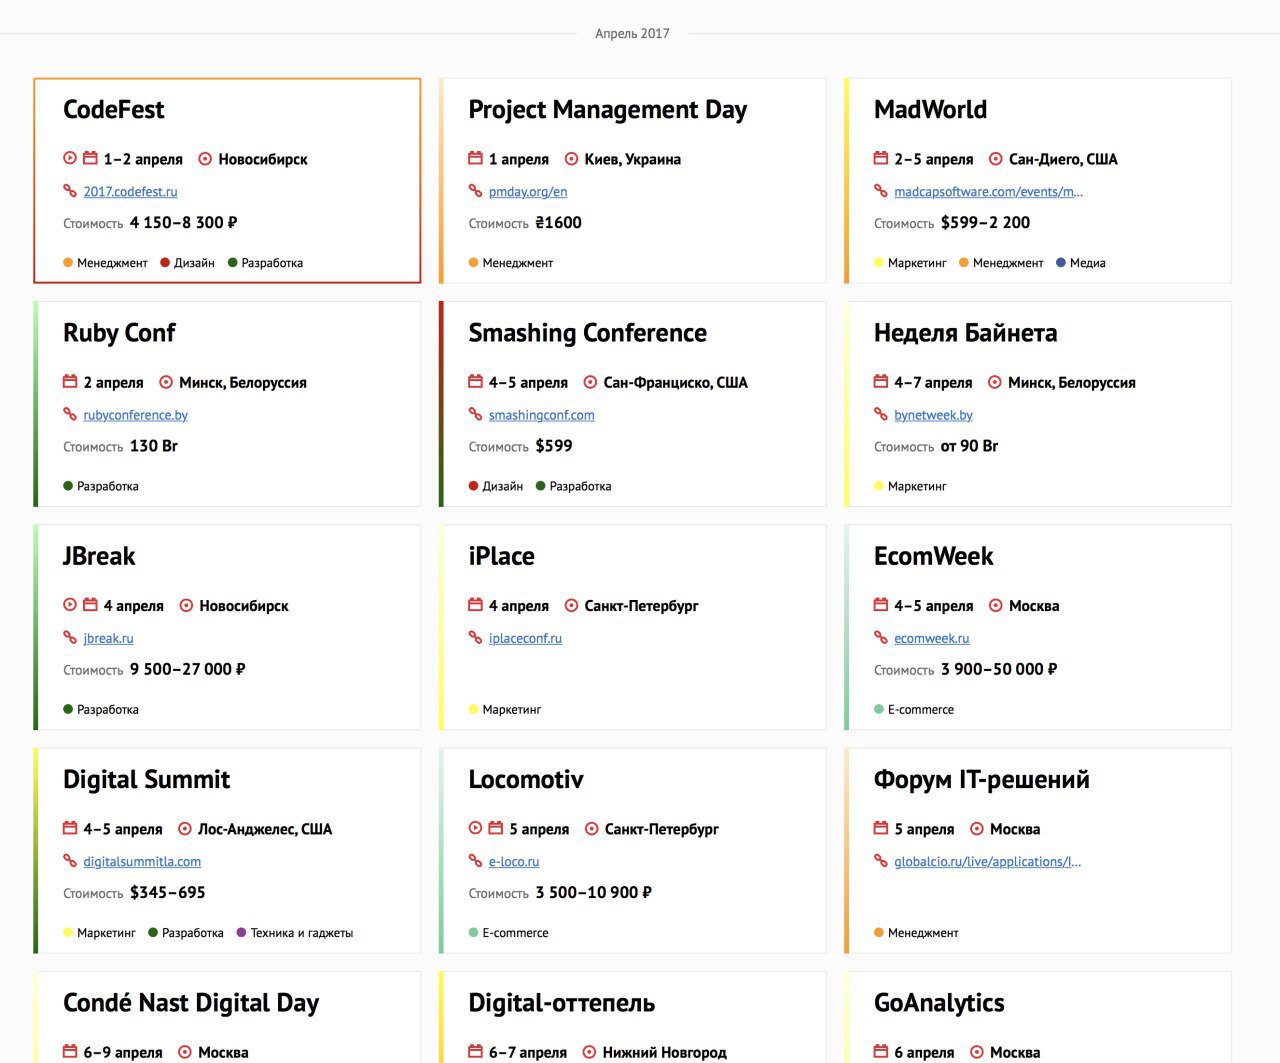The width and height of the screenshot is (1280, 1063).
Task: Click the Медиа tag on the MadWorld card
Action: click(x=1081, y=263)
